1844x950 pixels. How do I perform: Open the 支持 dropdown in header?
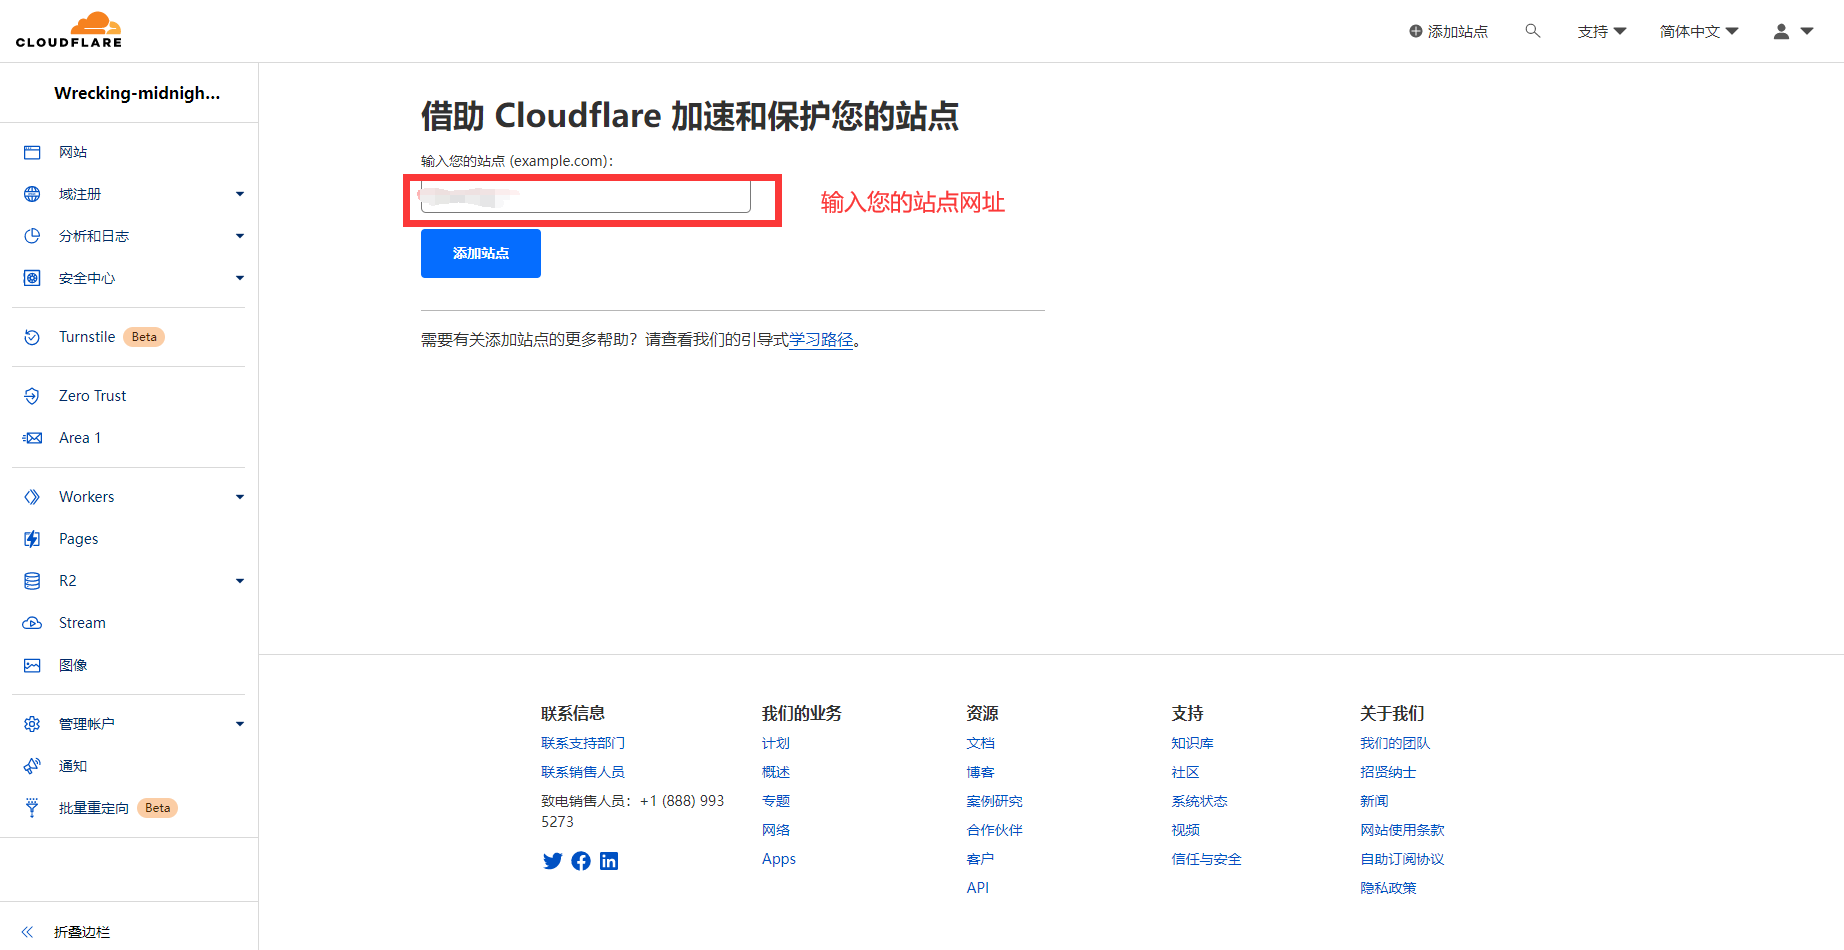click(1601, 32)
